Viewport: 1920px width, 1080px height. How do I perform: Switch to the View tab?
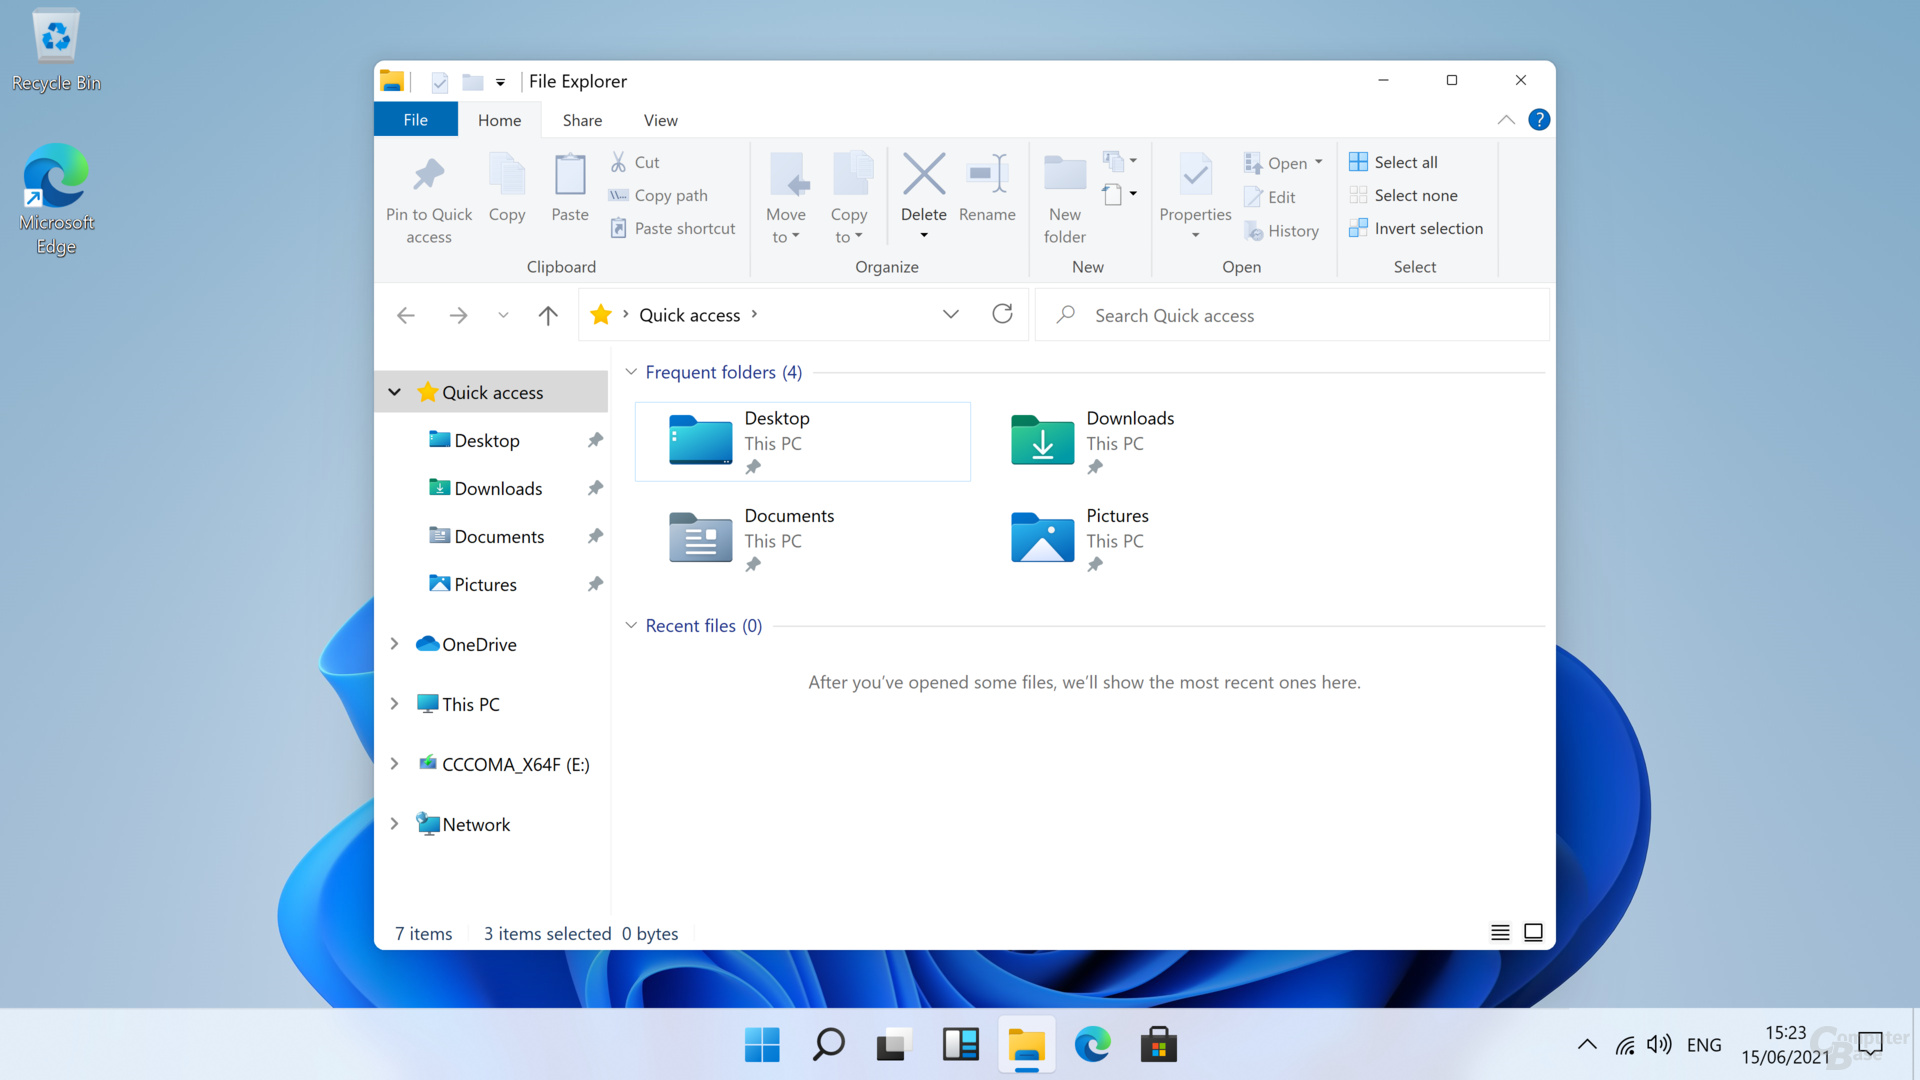[660, 120]
